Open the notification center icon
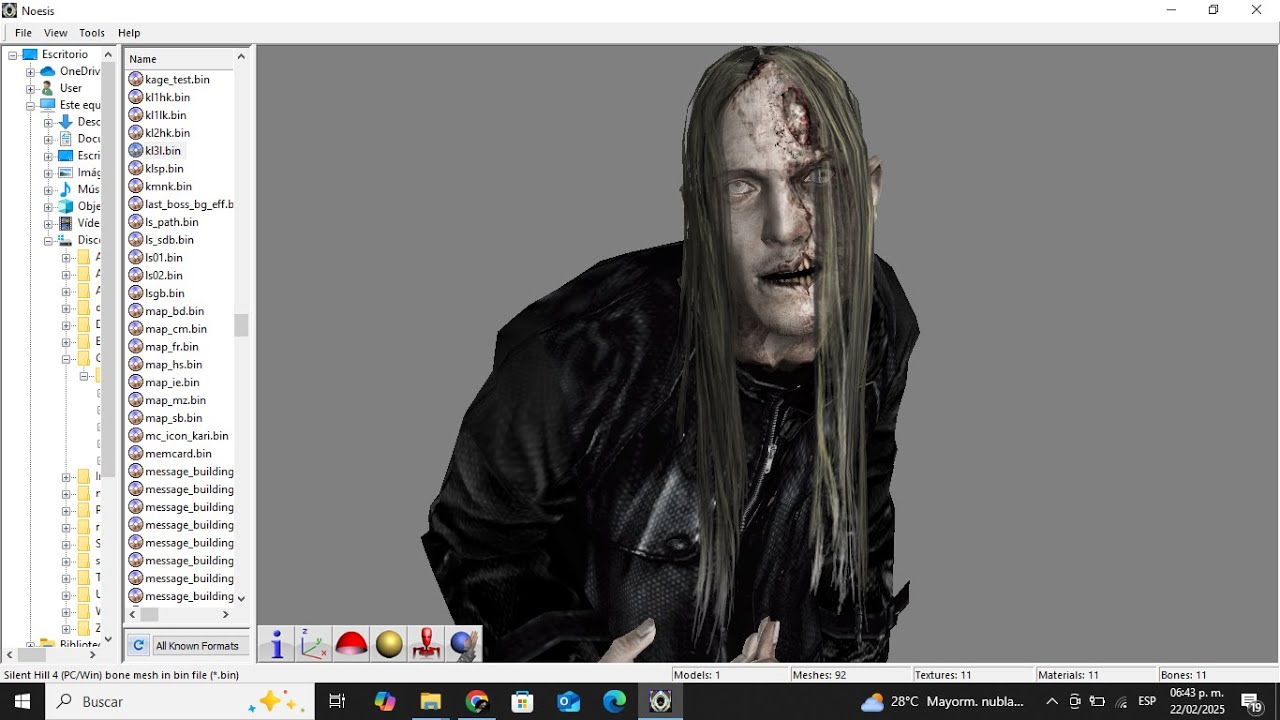The image size is (1280, 720). [1251, 702]
